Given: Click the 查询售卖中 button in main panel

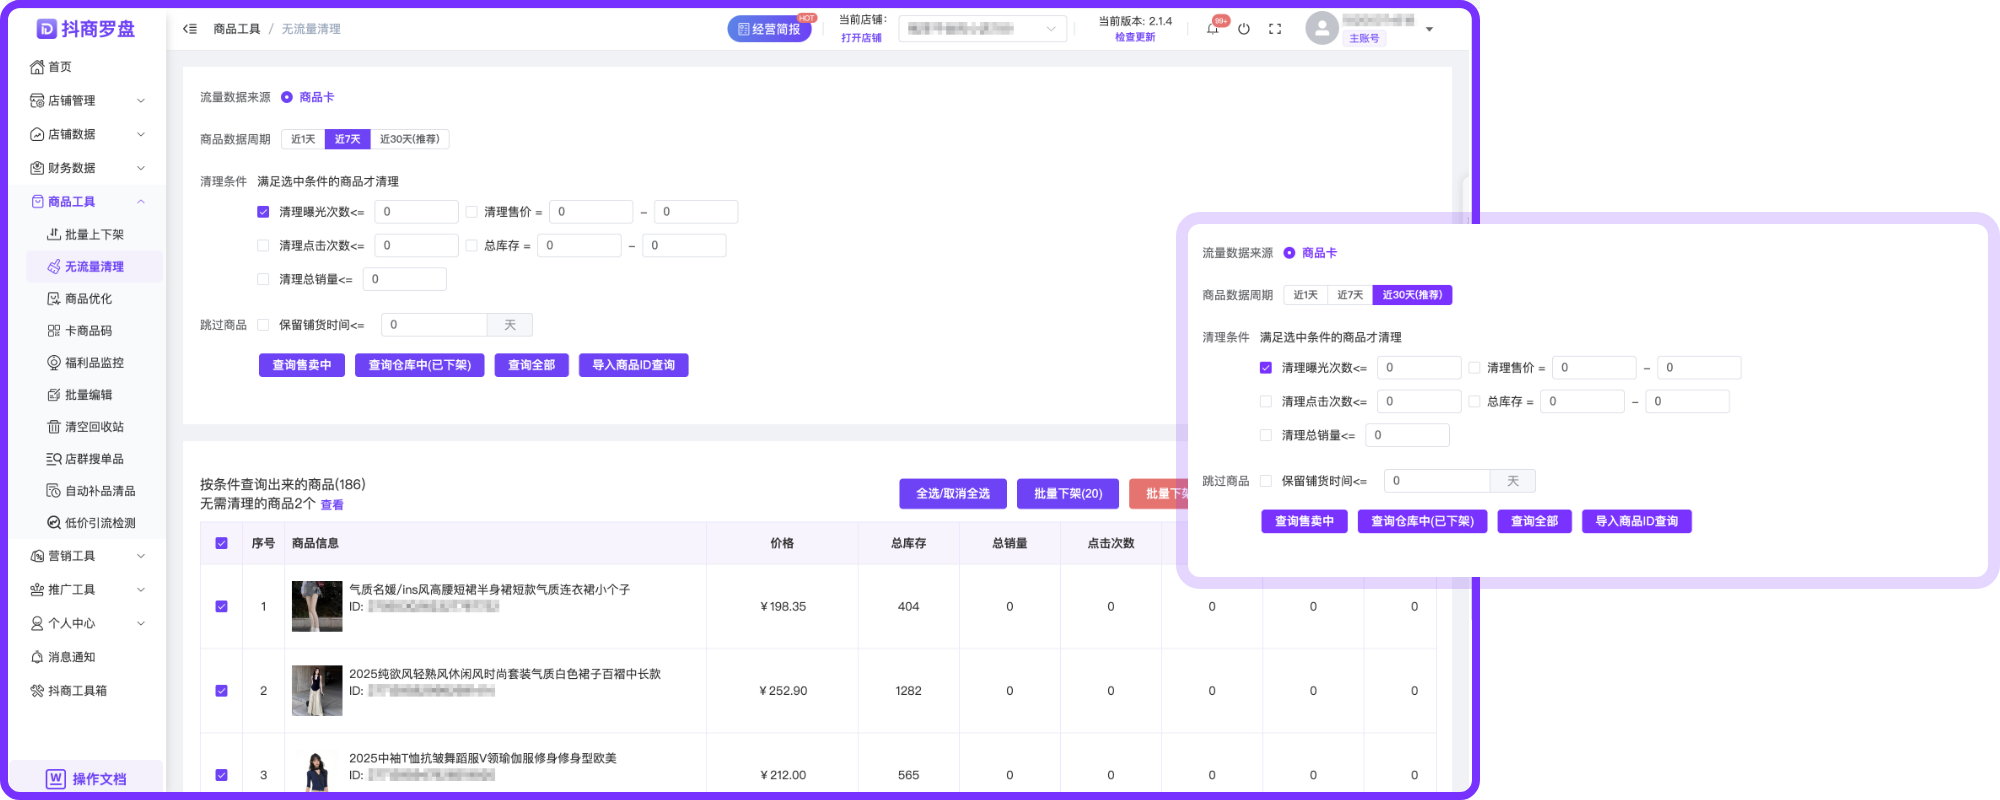Looking at the screenshot, I should pos(301,365).
